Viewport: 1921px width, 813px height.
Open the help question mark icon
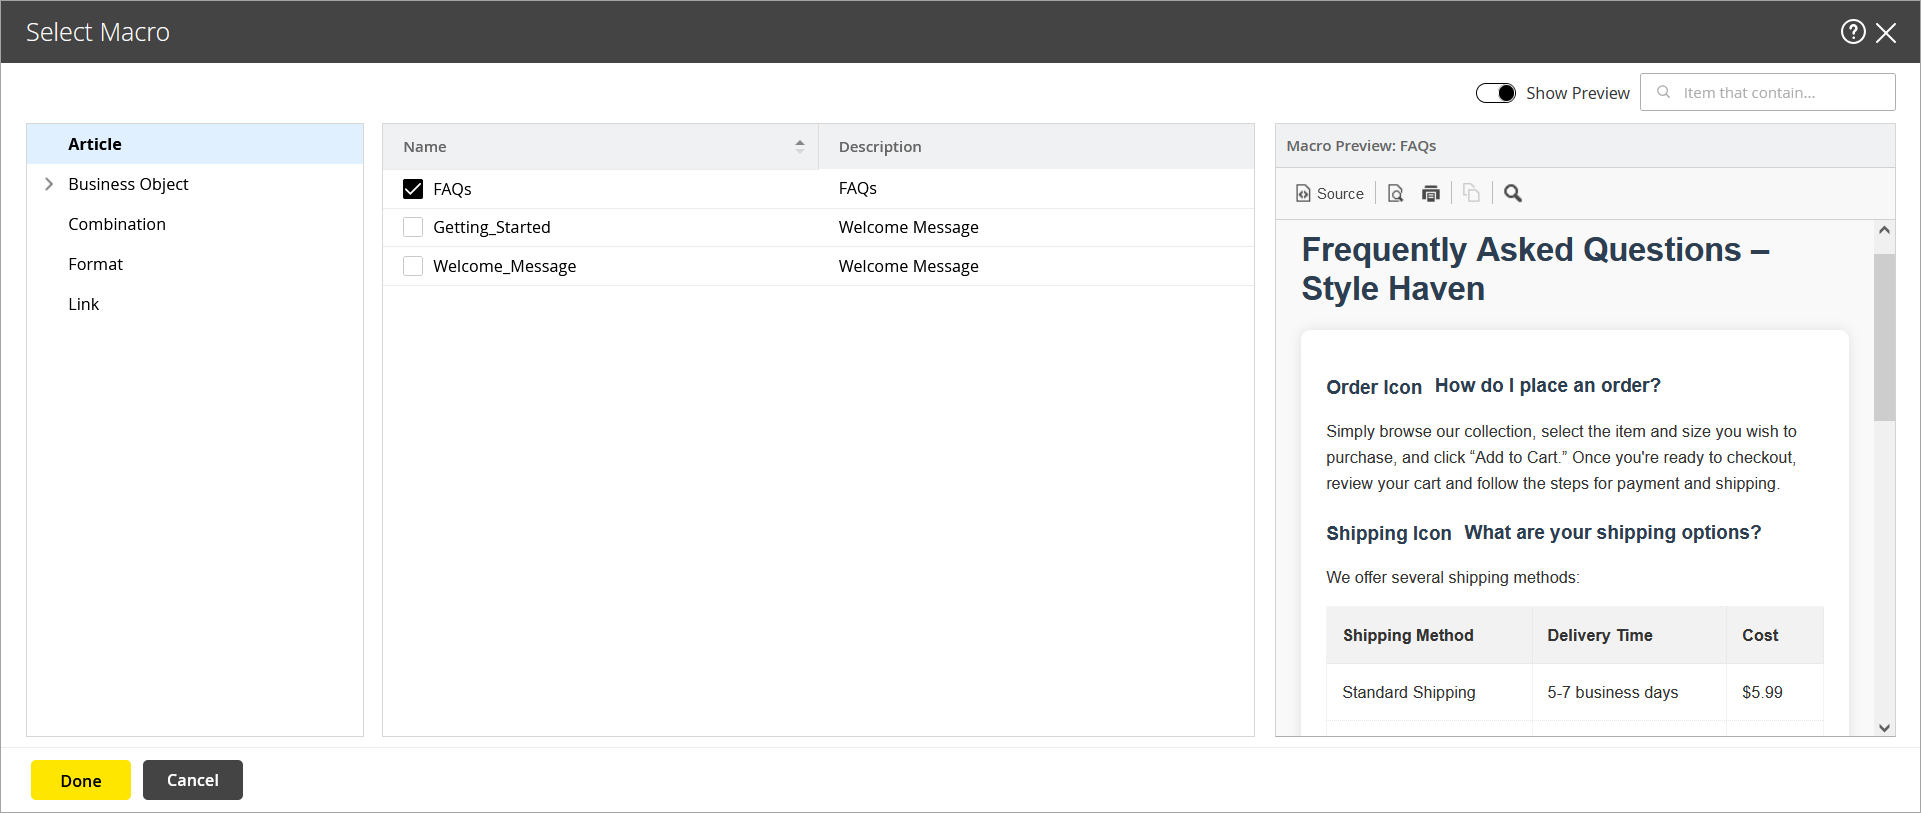coord(1853,32)
